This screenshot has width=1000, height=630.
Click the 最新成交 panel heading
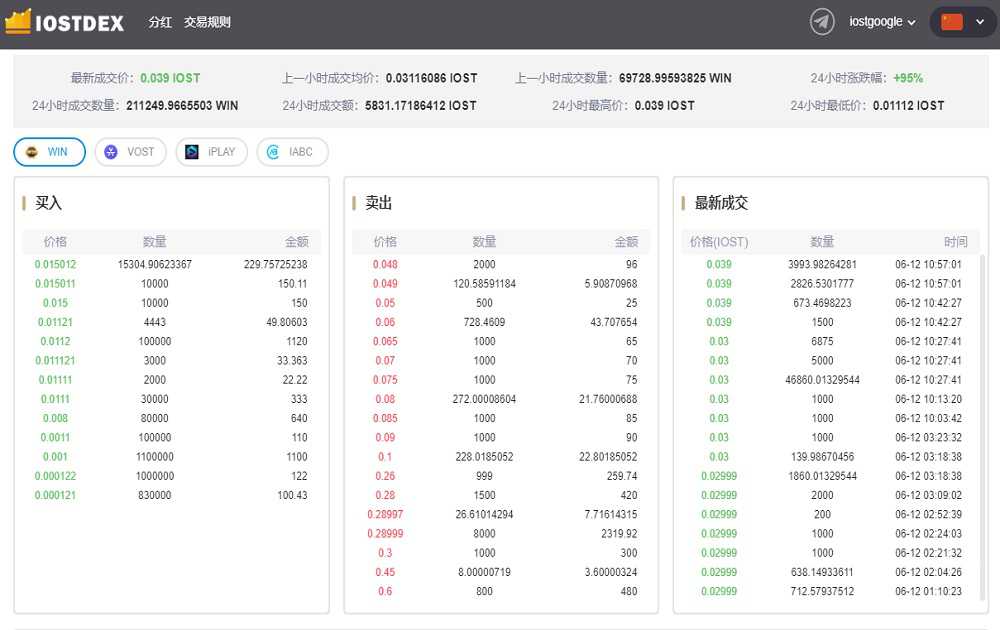click(721, 203)
